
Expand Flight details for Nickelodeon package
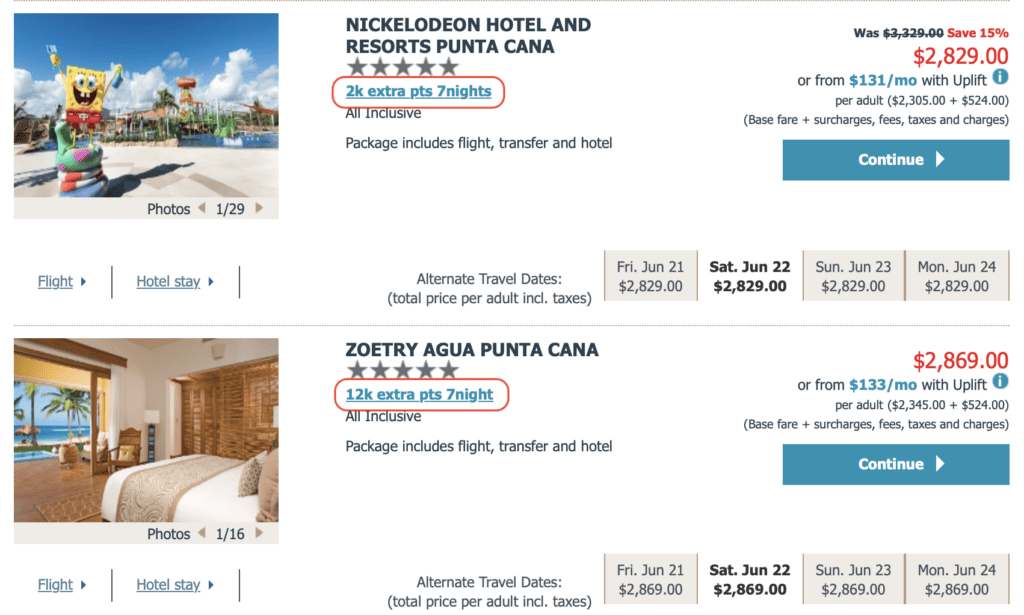pos(62,282)
